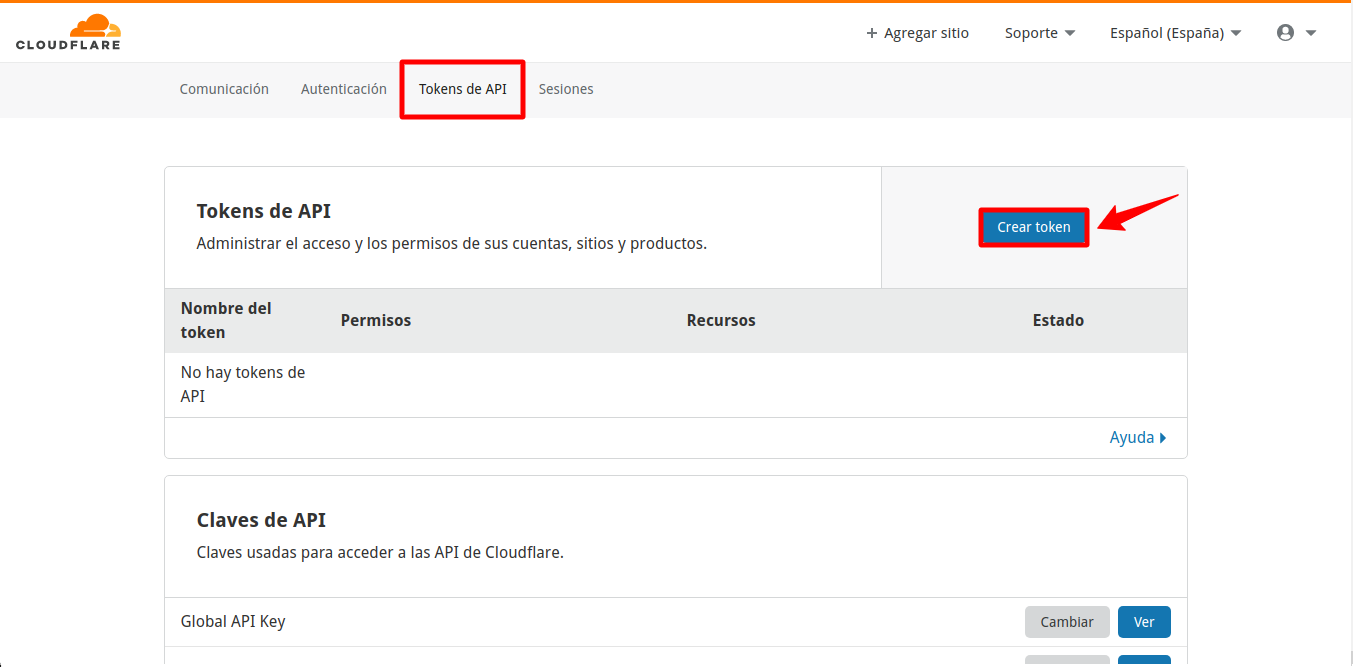Click the Recursos column header
Viewport: 1353px width, 667px height.
point(721,320)
